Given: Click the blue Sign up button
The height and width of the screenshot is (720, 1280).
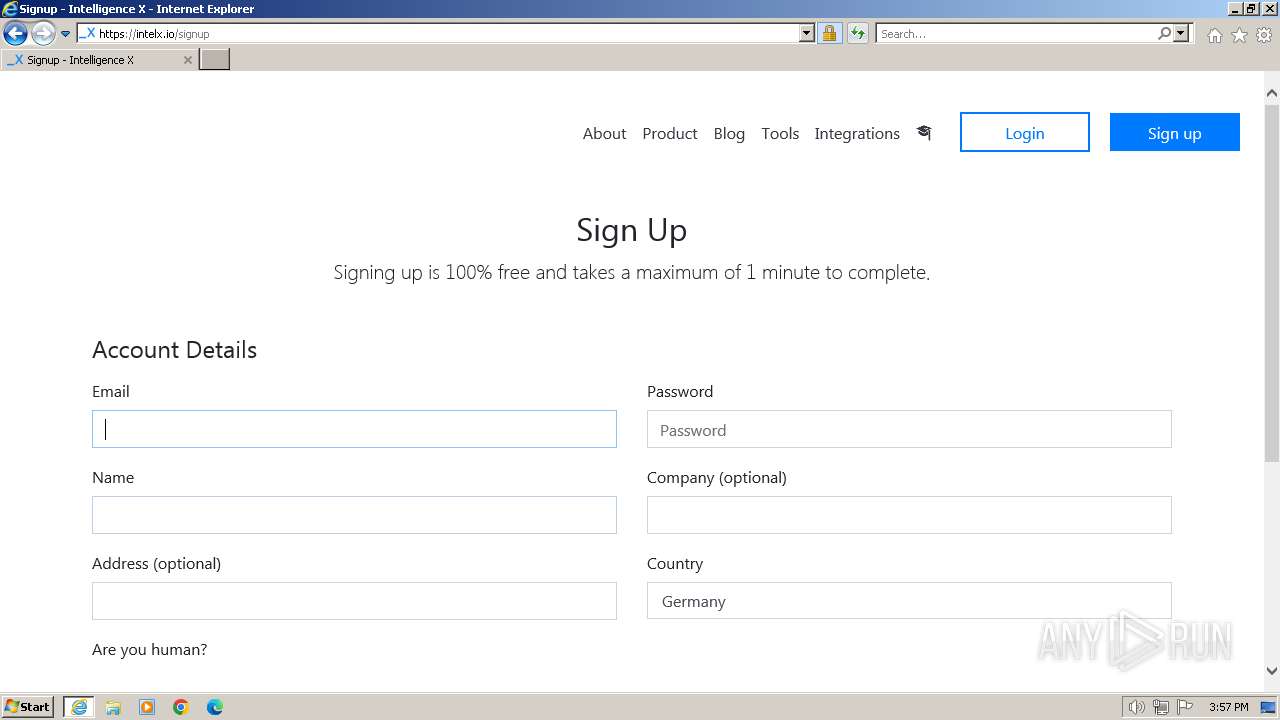Looking at the screenshot, I should coord(1175,132).
